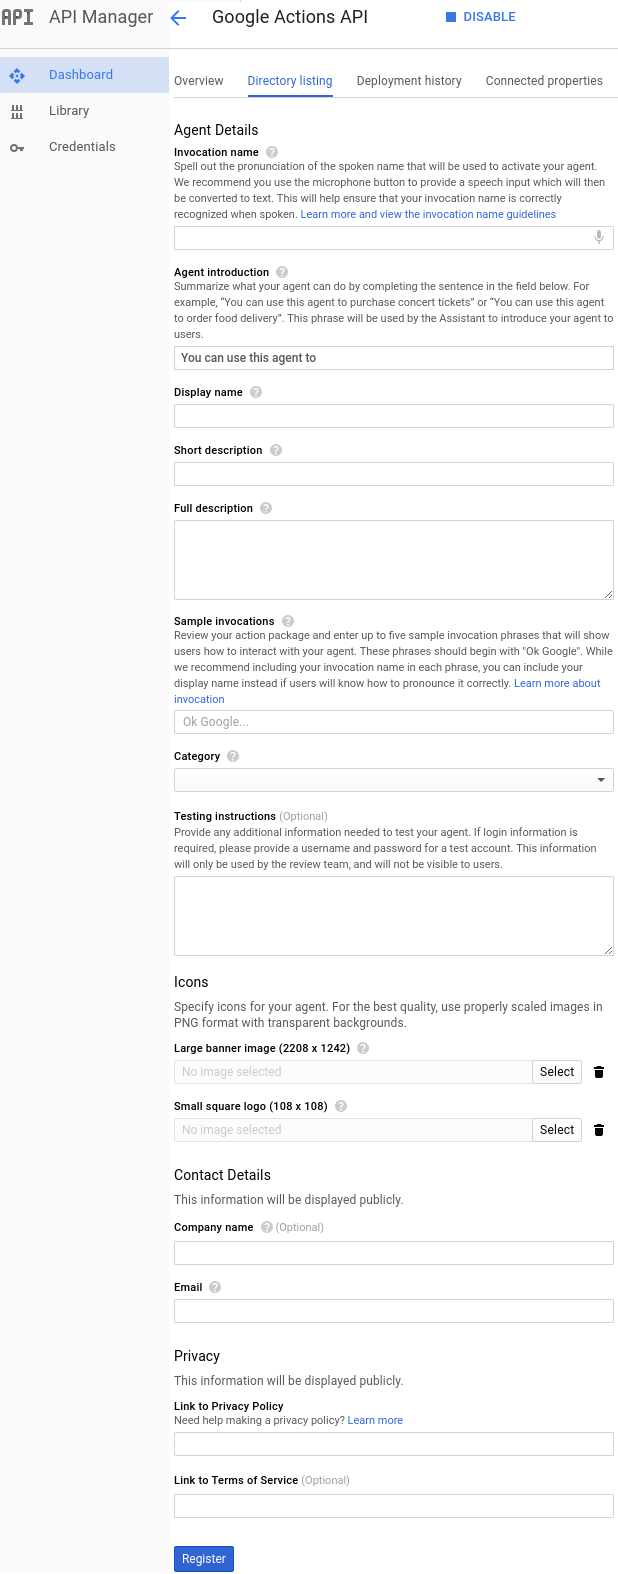Viewport: 618px width, 1574px height.
Task: Click the API Manager title text
Action: click(x=101, y=17)
